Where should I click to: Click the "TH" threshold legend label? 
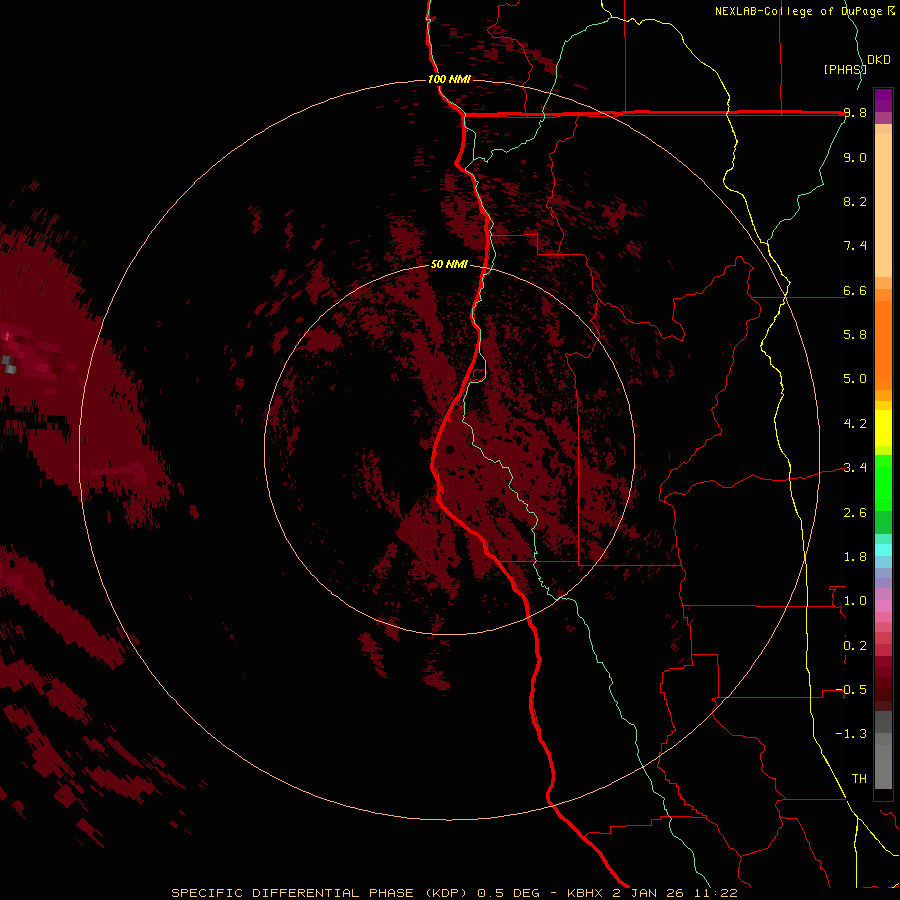point(859,779)
